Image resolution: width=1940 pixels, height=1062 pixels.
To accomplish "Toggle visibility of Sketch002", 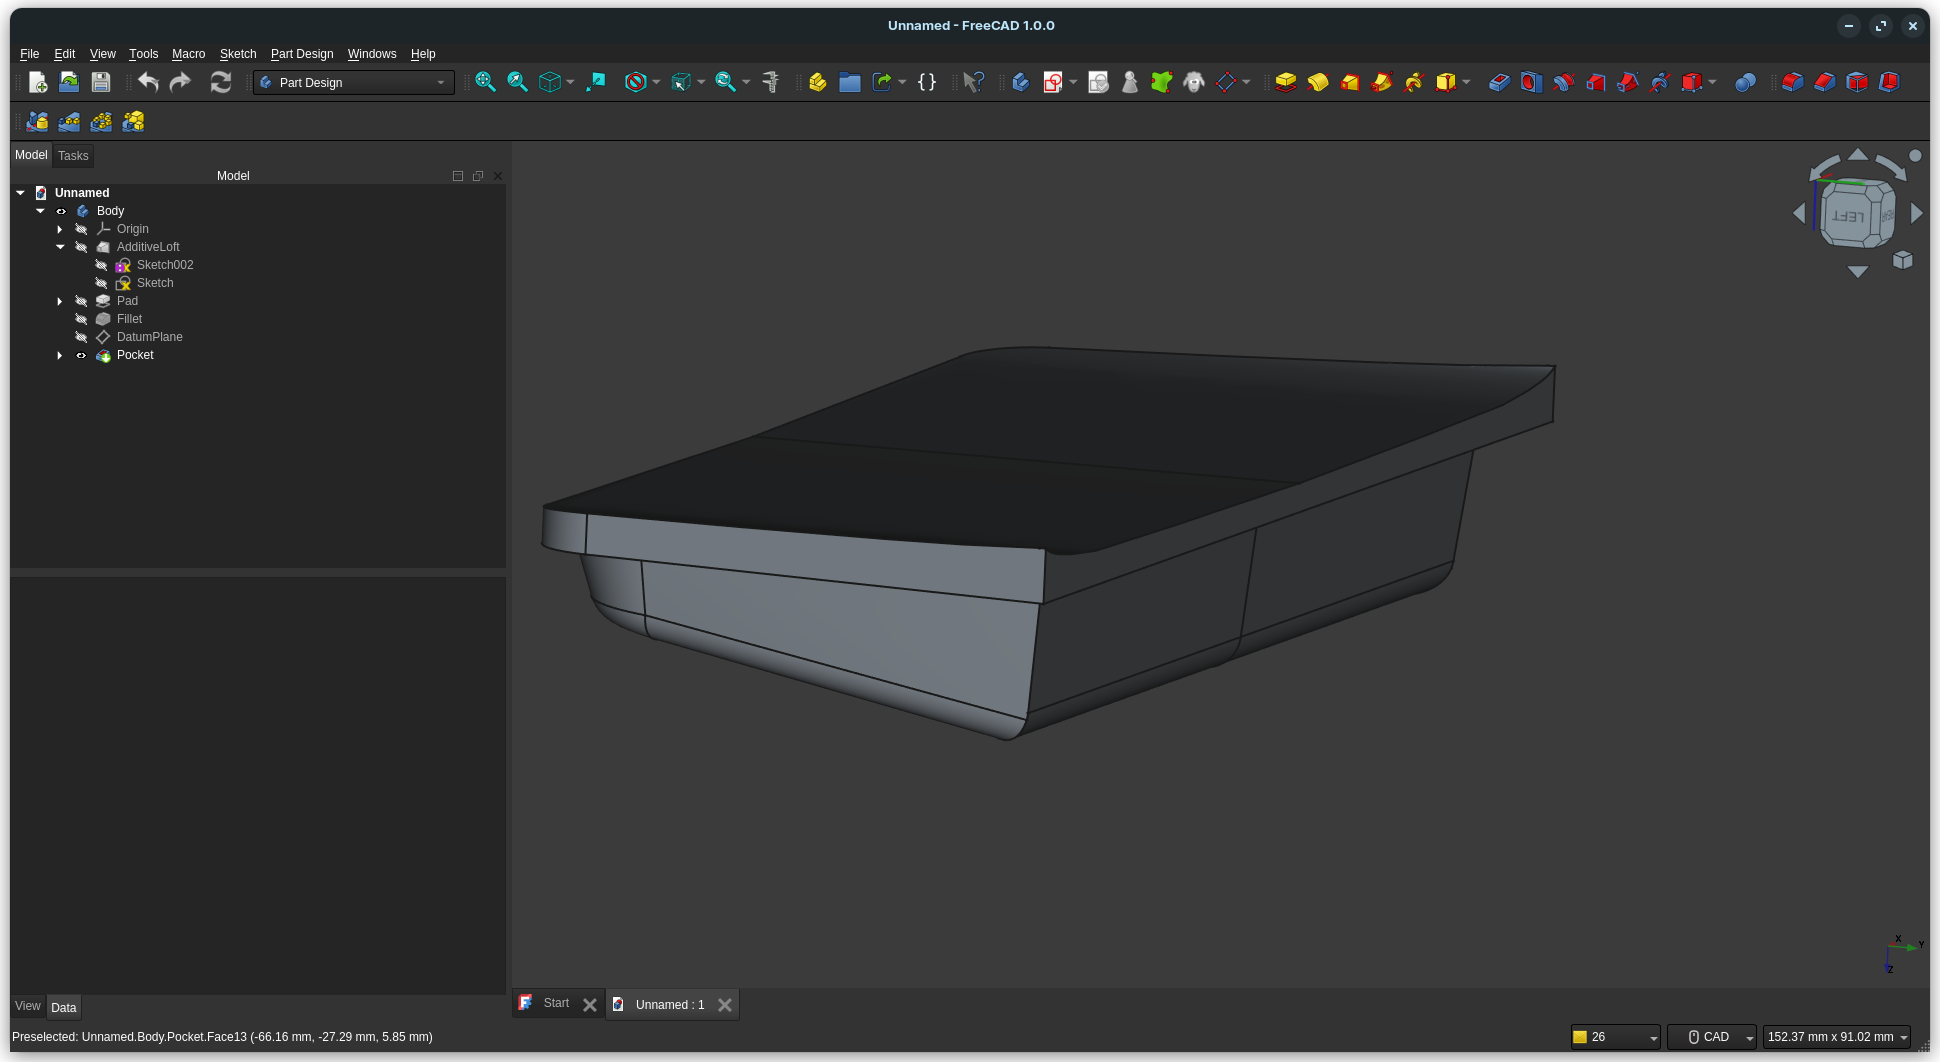I will pyautogui.click(x=101, y=265).
